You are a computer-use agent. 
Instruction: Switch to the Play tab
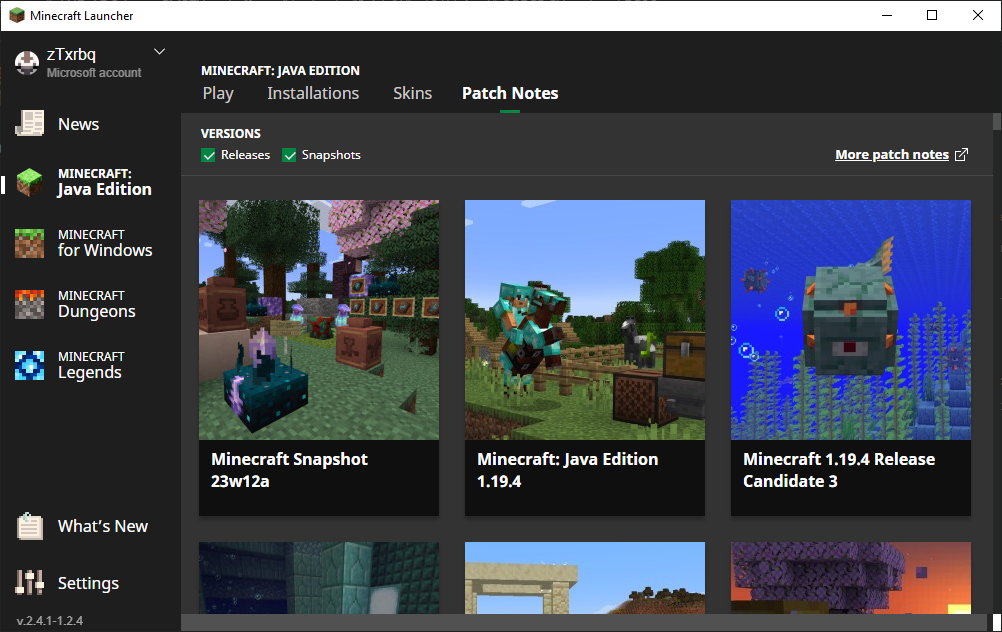(x=218, y=93)
